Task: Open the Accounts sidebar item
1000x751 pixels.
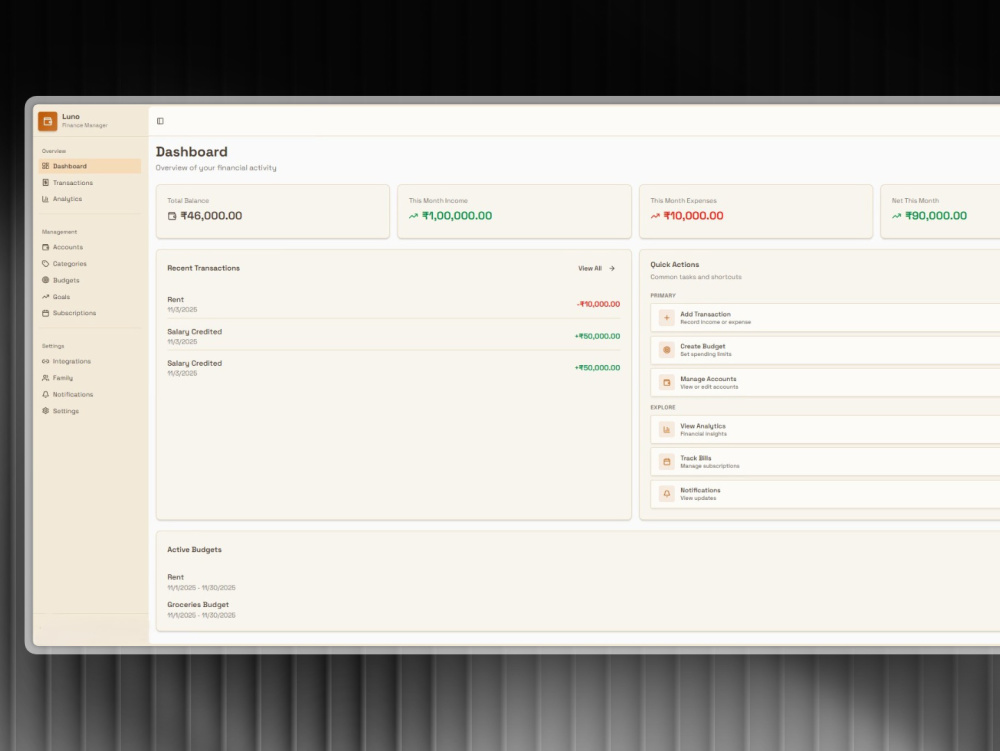Action: click(x=90, y=247)
